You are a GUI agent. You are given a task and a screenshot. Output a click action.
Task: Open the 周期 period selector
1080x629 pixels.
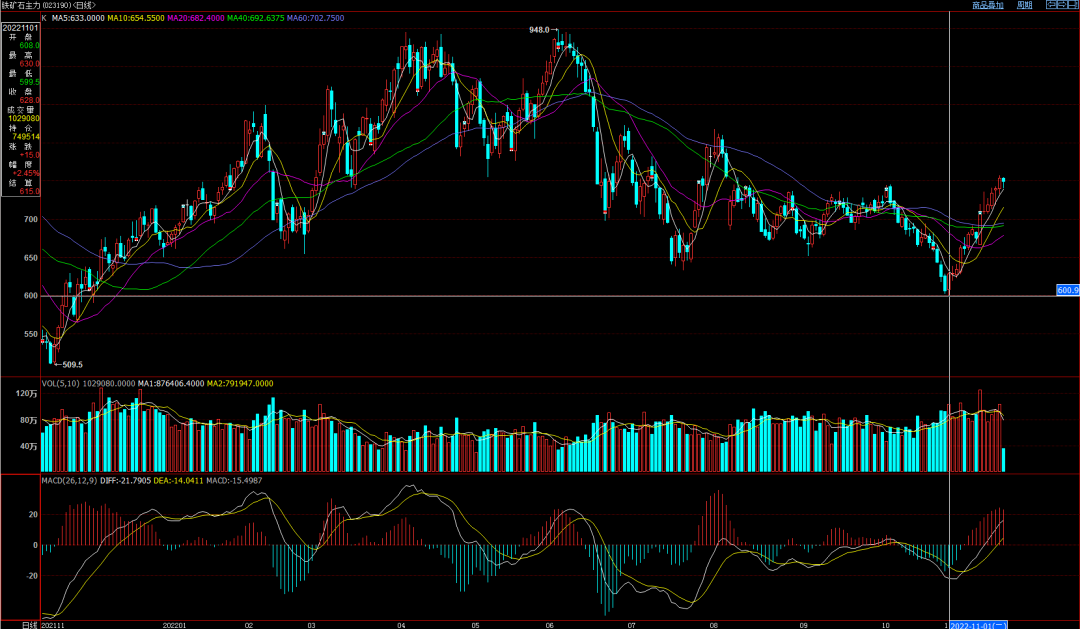click(x=1024, y=5)
